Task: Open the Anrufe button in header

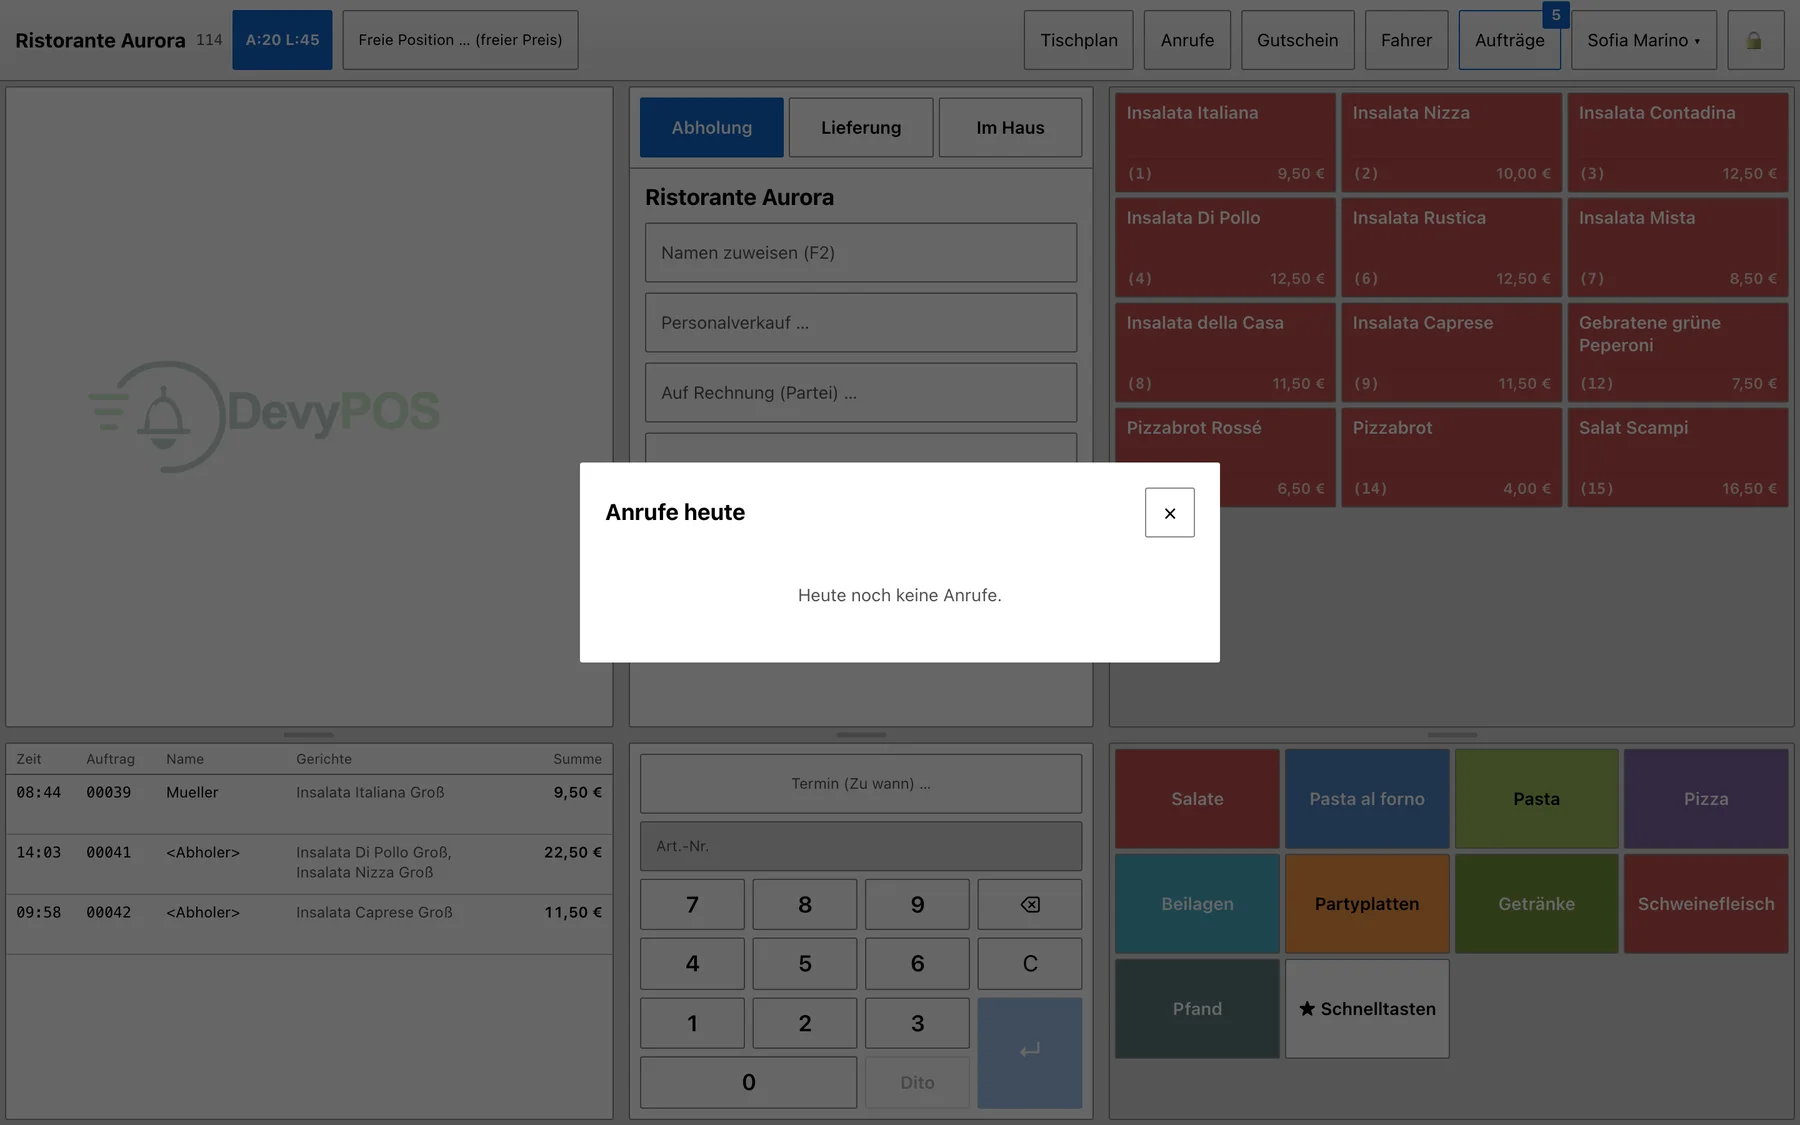Action: pos(1187,40)
